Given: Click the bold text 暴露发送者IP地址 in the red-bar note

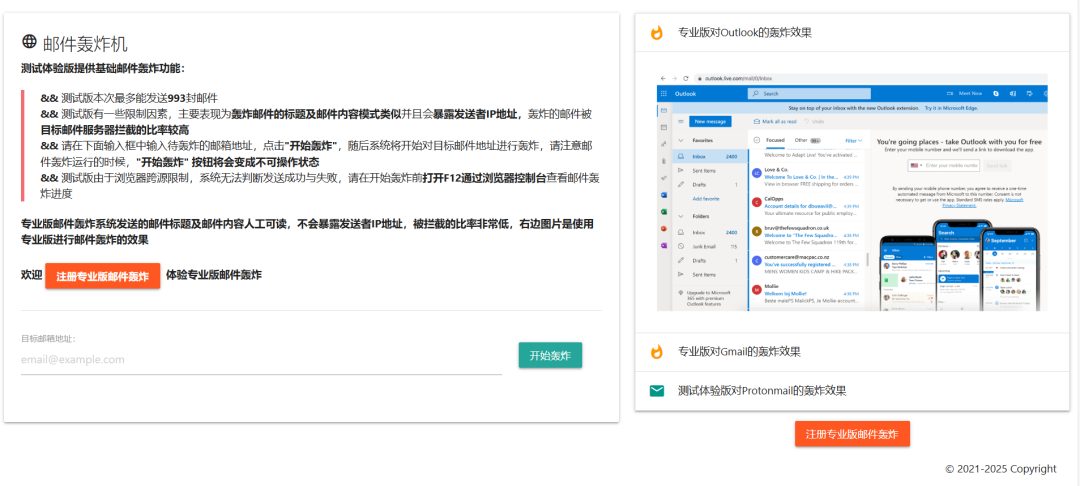Looking at the screenshot, I should [x=475, y=114].
